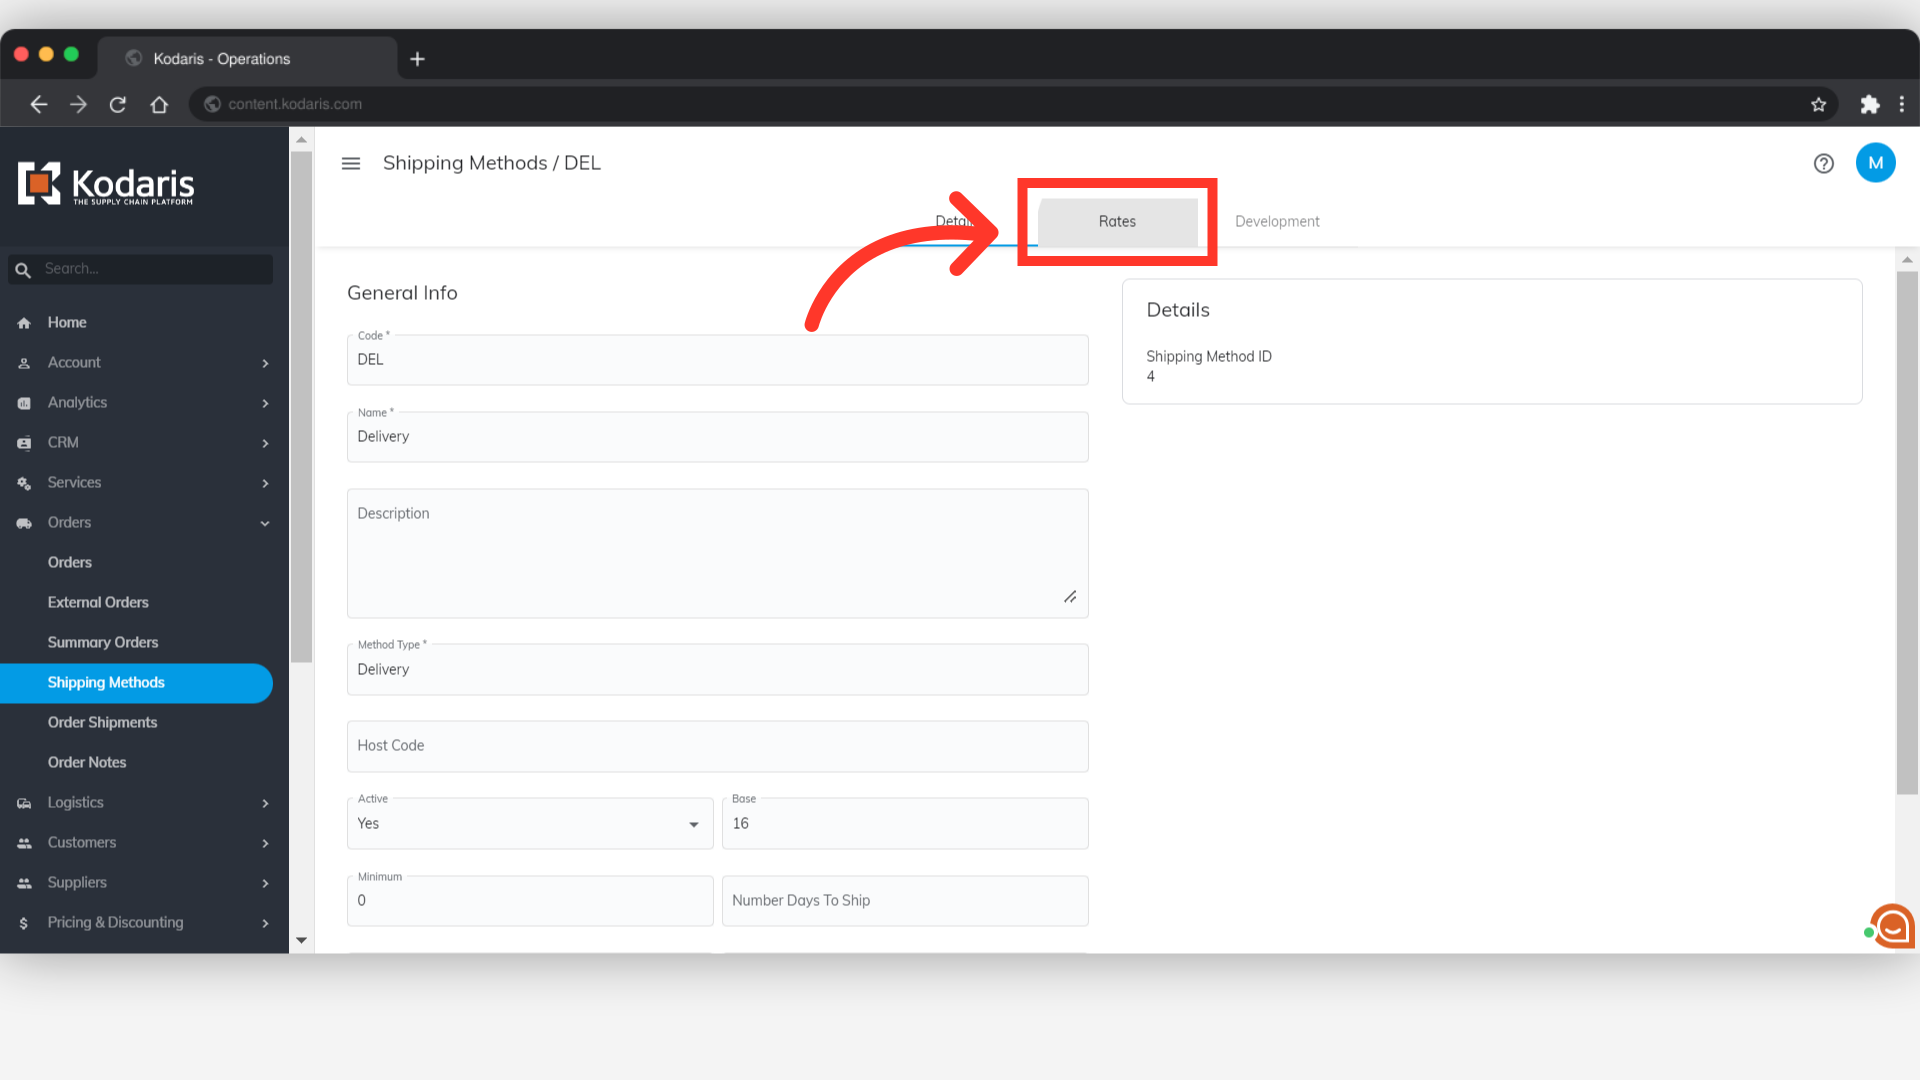Open Order Shipments in sidebar
This screenshot has height=1080, width=1920.
102,723
